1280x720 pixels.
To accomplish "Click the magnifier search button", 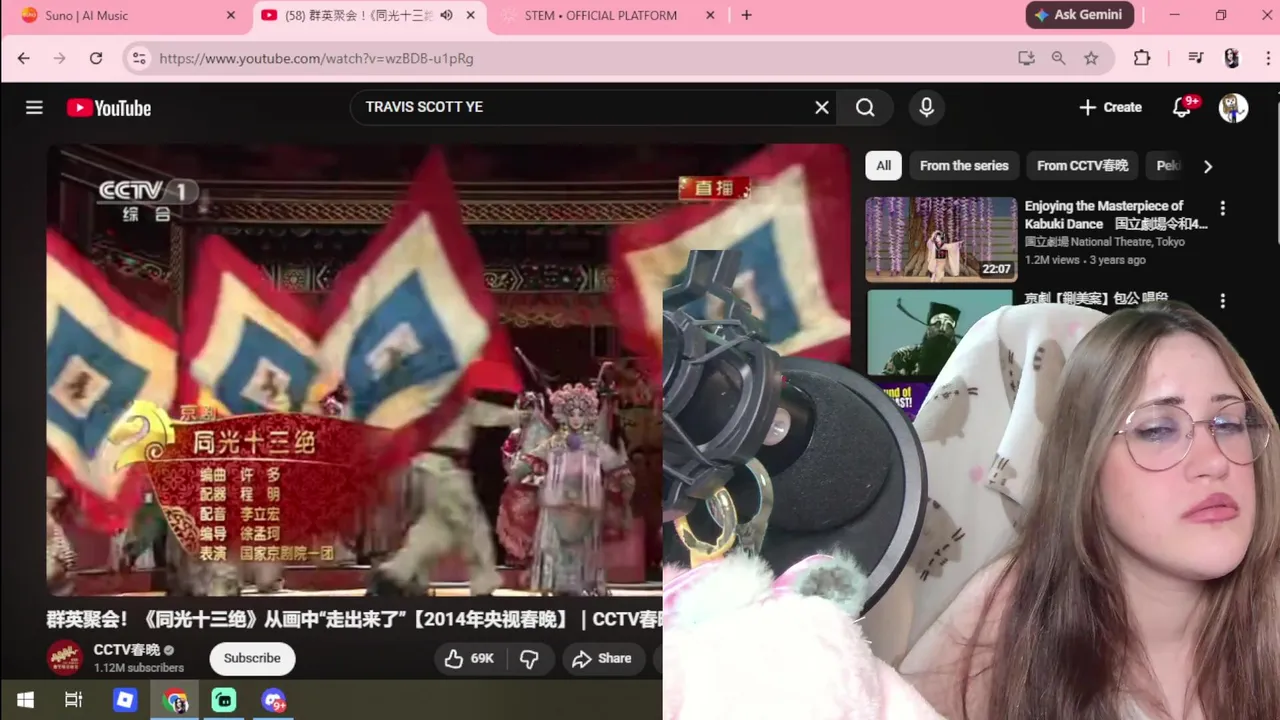I will [x=866, y=107].
